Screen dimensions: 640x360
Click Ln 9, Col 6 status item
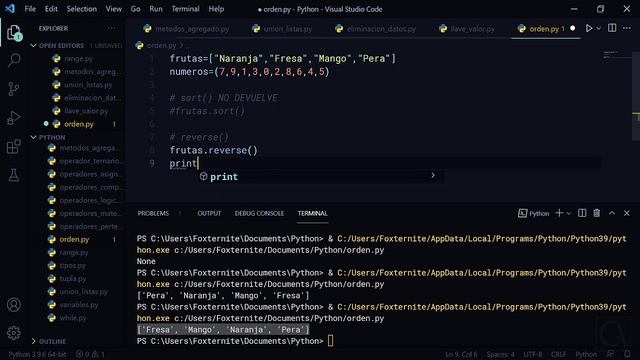point(461,354)
